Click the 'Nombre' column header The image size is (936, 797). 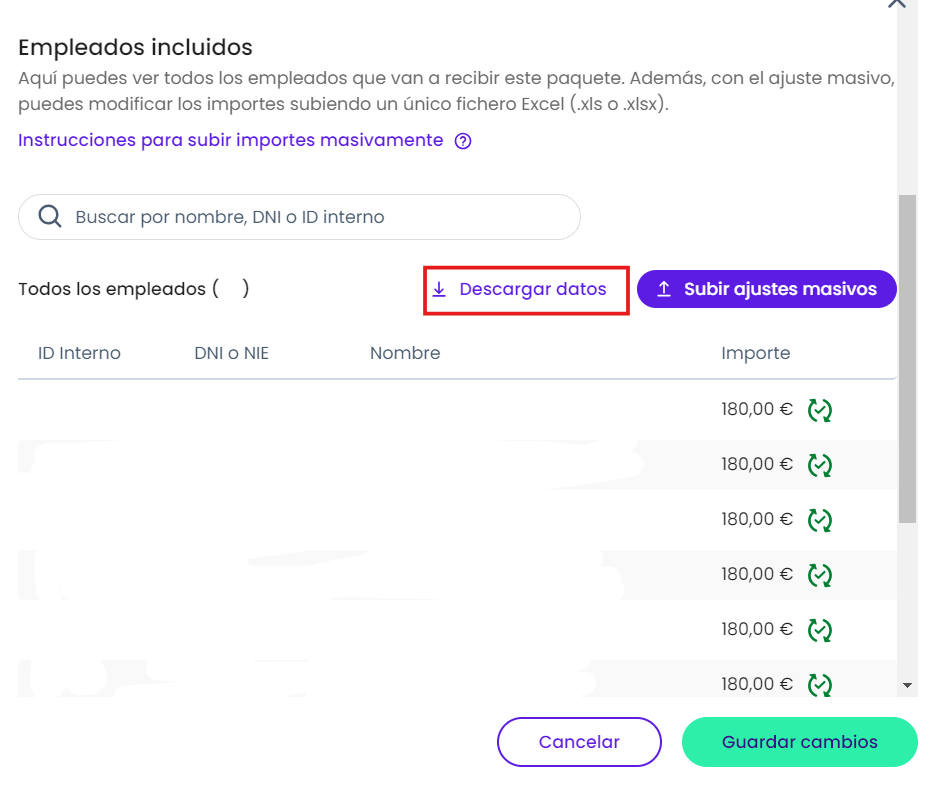405,353
